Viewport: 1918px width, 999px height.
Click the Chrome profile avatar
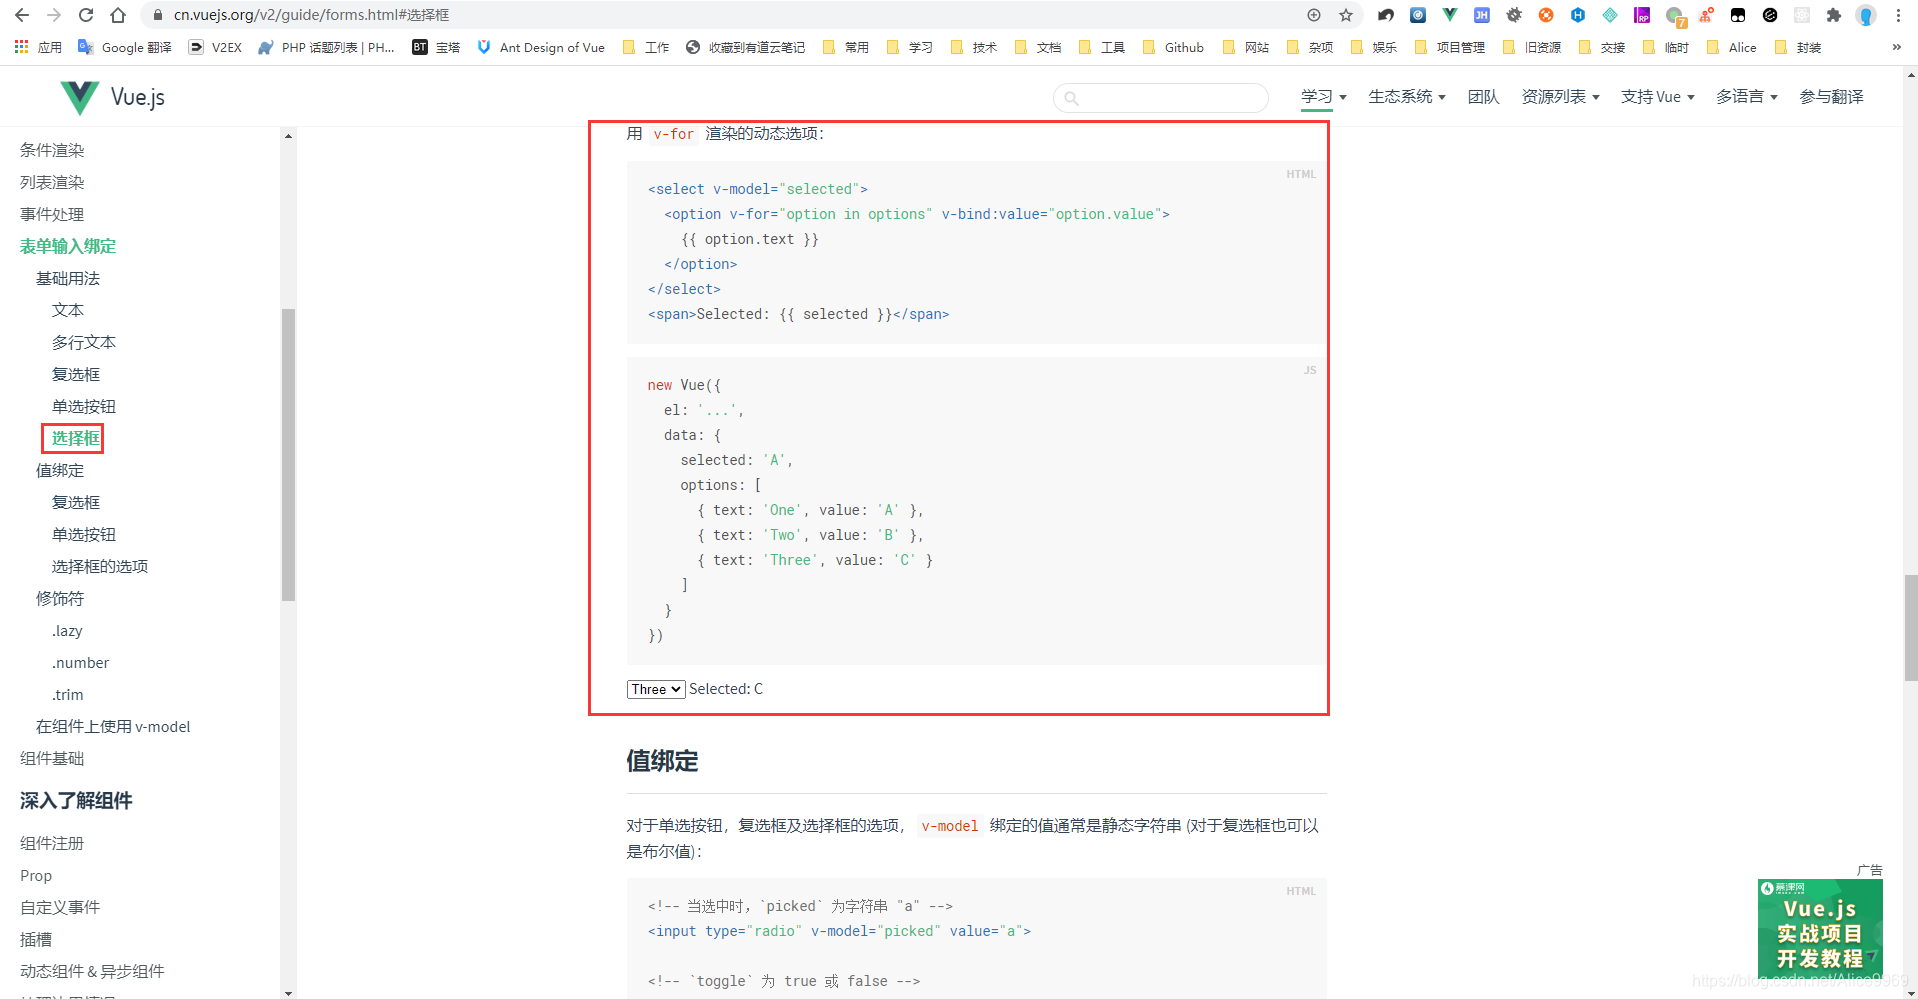pos(1866,15)
